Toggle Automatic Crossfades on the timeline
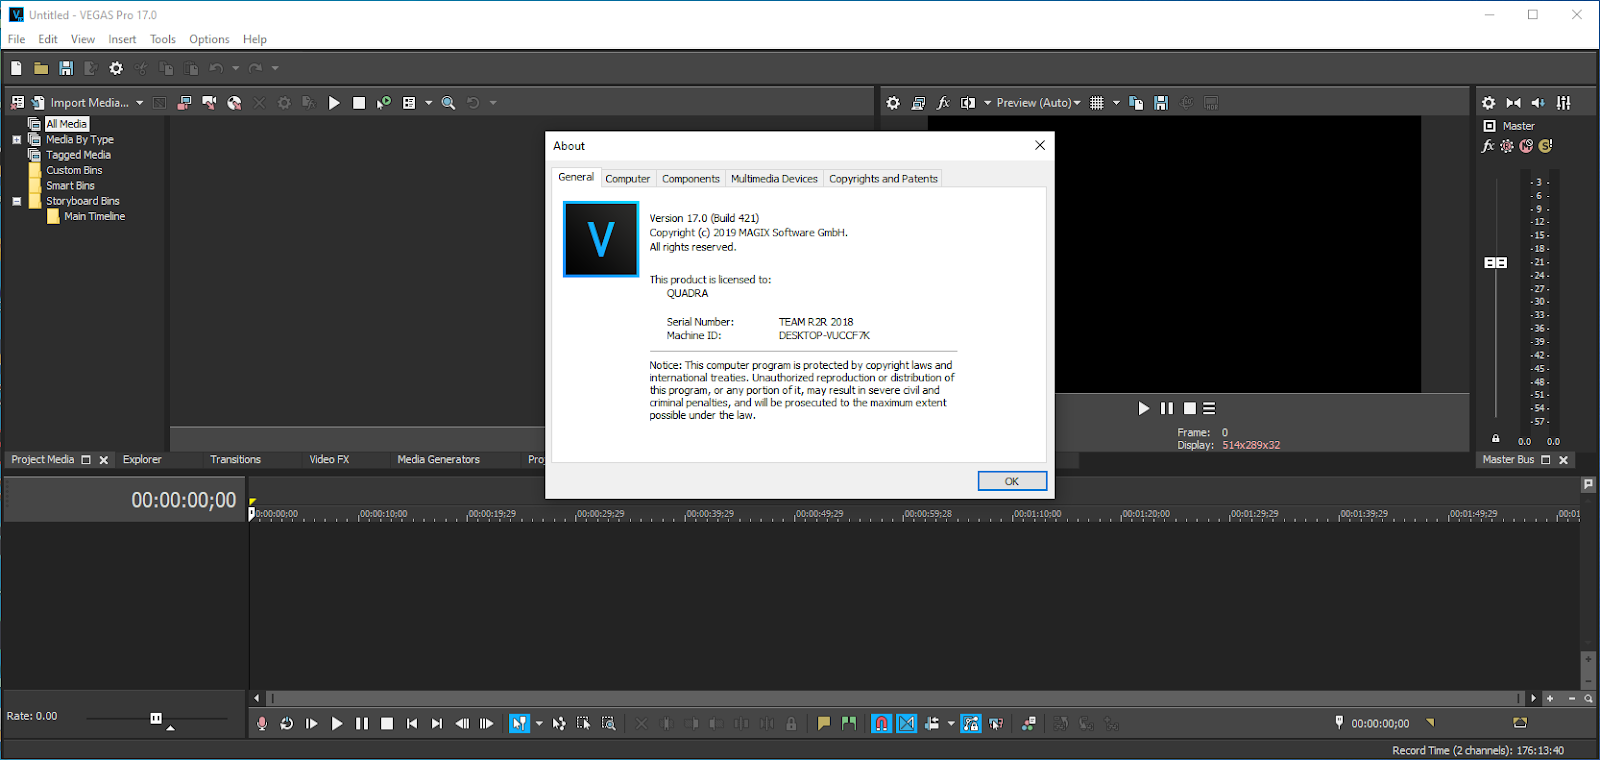The image size is (1600, 760). pyautogui.click(x=906, y=723)
